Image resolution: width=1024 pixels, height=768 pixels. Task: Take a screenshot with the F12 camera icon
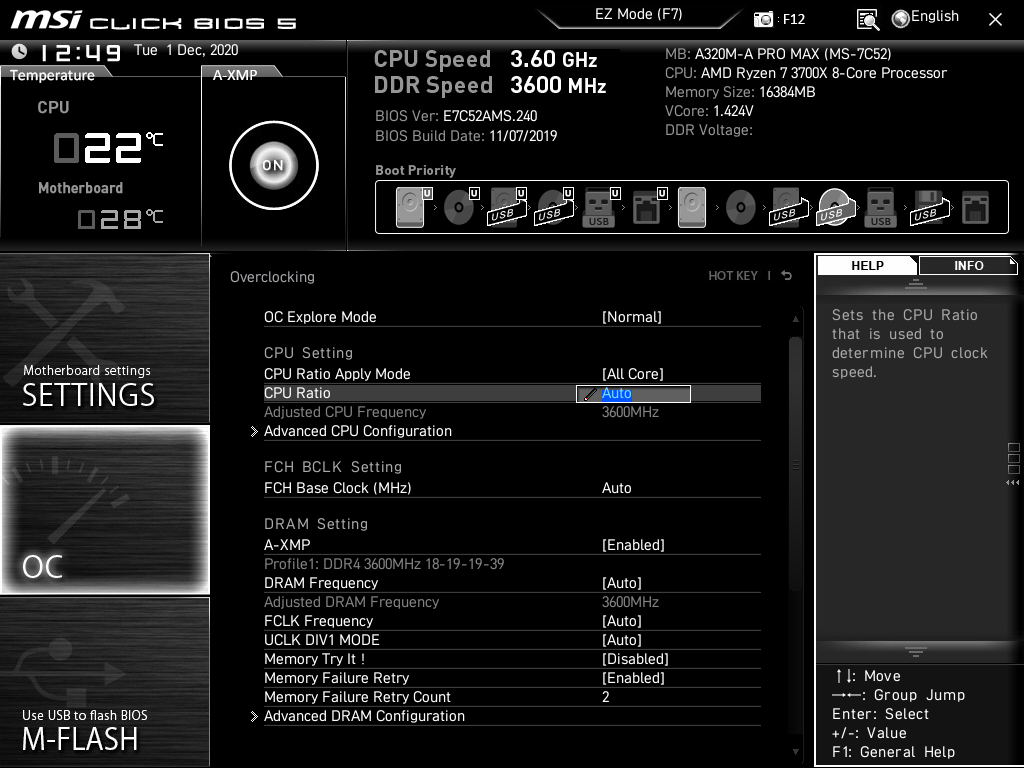(x=763, y=20)
